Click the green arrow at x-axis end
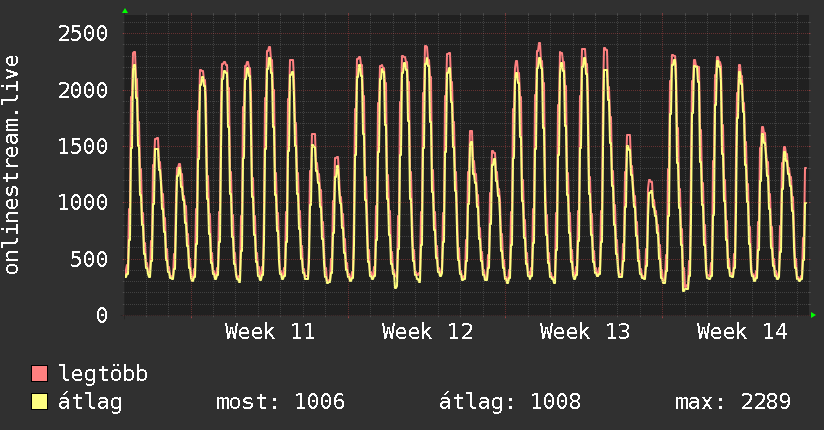 coord(813,315)
